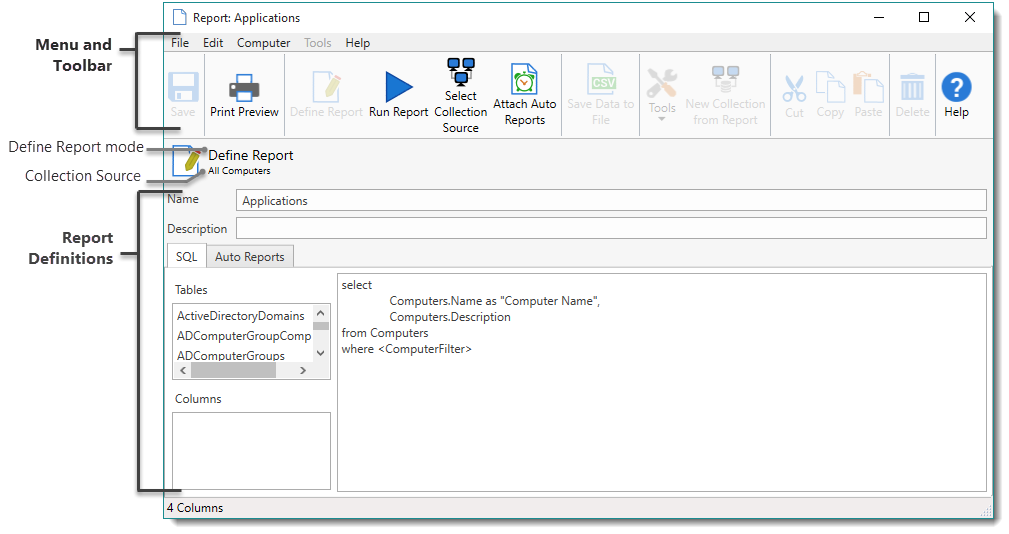The width and height of the screenshot is (1009, 534).
Task: Click the Define Report pencil icon in toolbar
Action: click(326, 87)
